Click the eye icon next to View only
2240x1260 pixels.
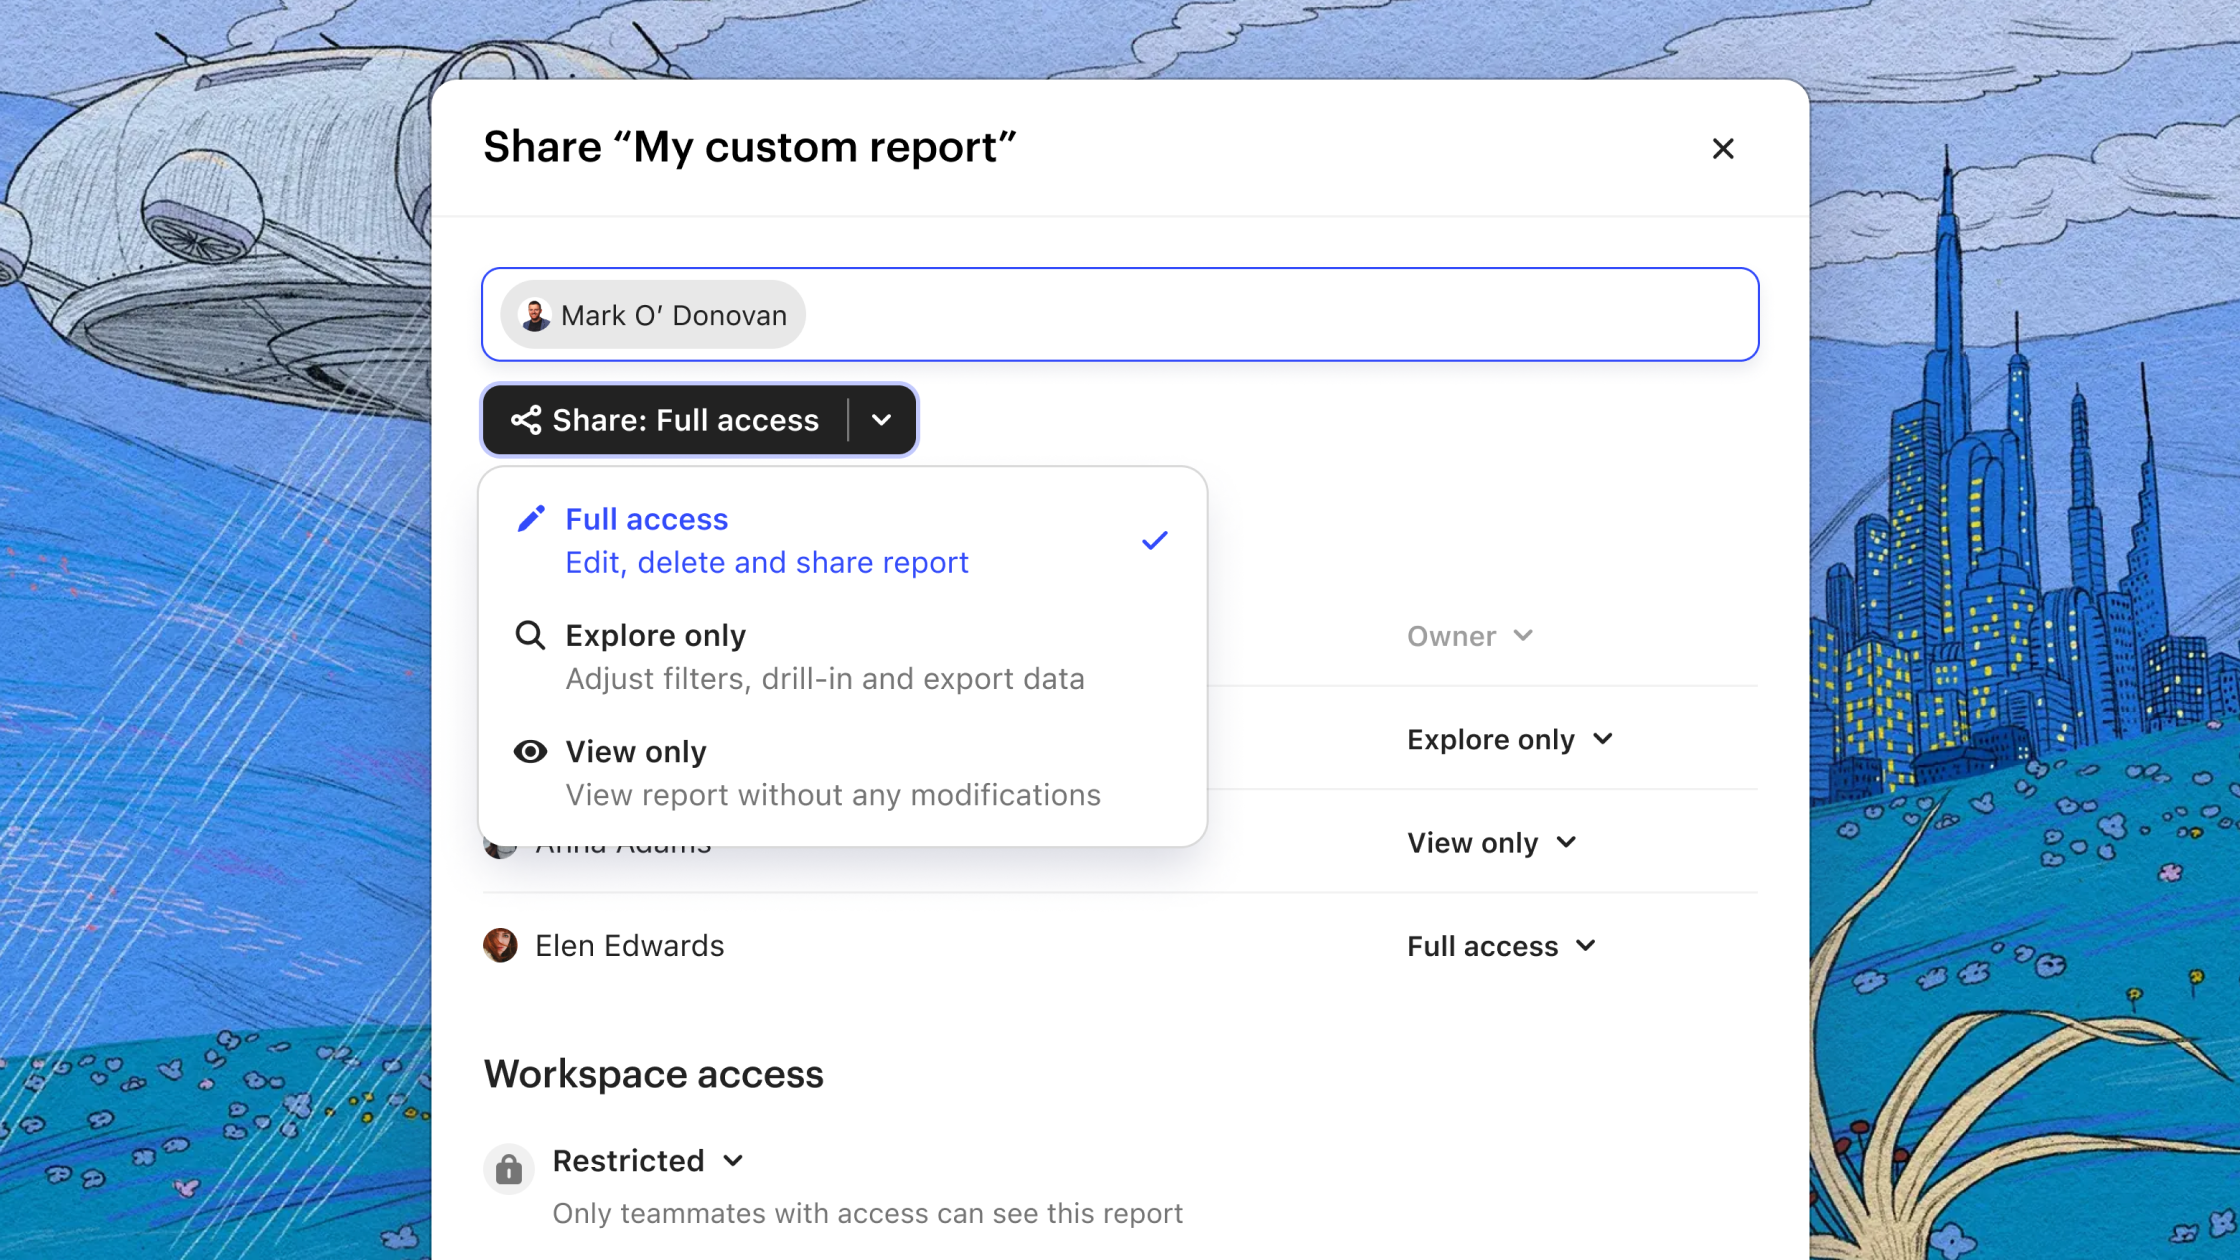[530, 751]
